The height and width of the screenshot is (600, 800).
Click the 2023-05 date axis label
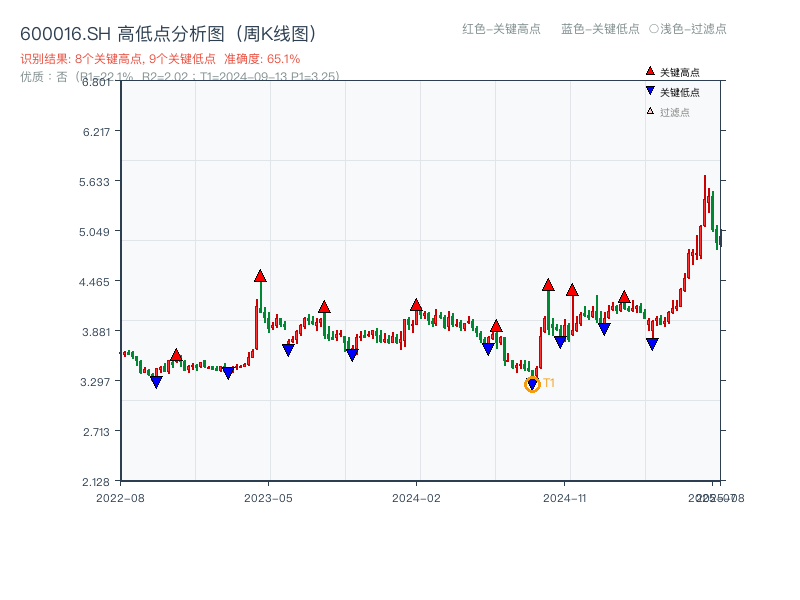pos(268,497)
